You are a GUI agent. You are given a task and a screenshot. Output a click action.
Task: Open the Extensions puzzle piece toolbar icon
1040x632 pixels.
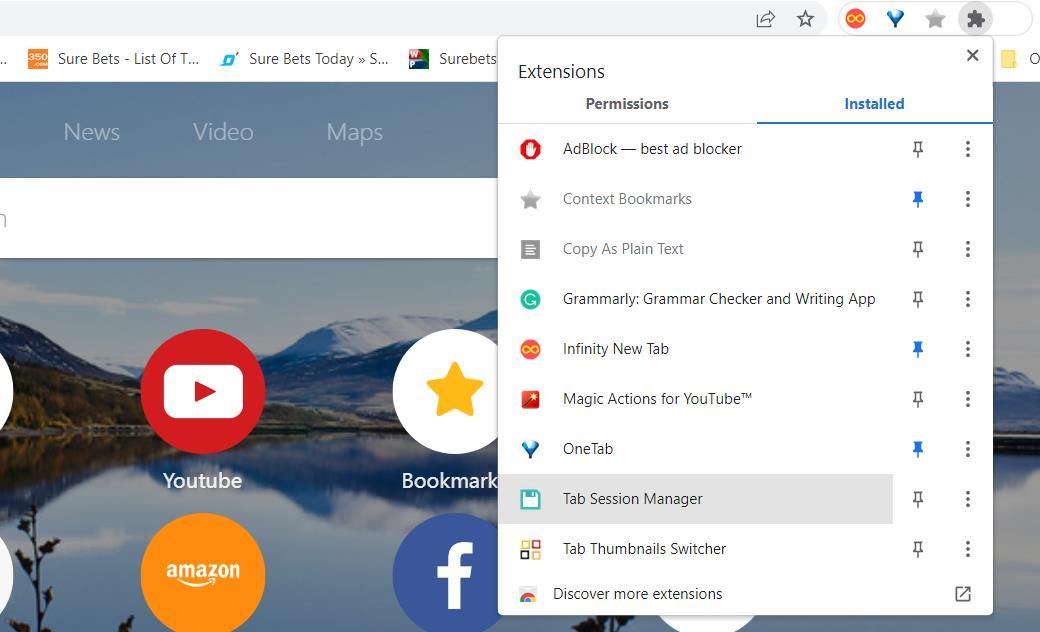(975, 18)
